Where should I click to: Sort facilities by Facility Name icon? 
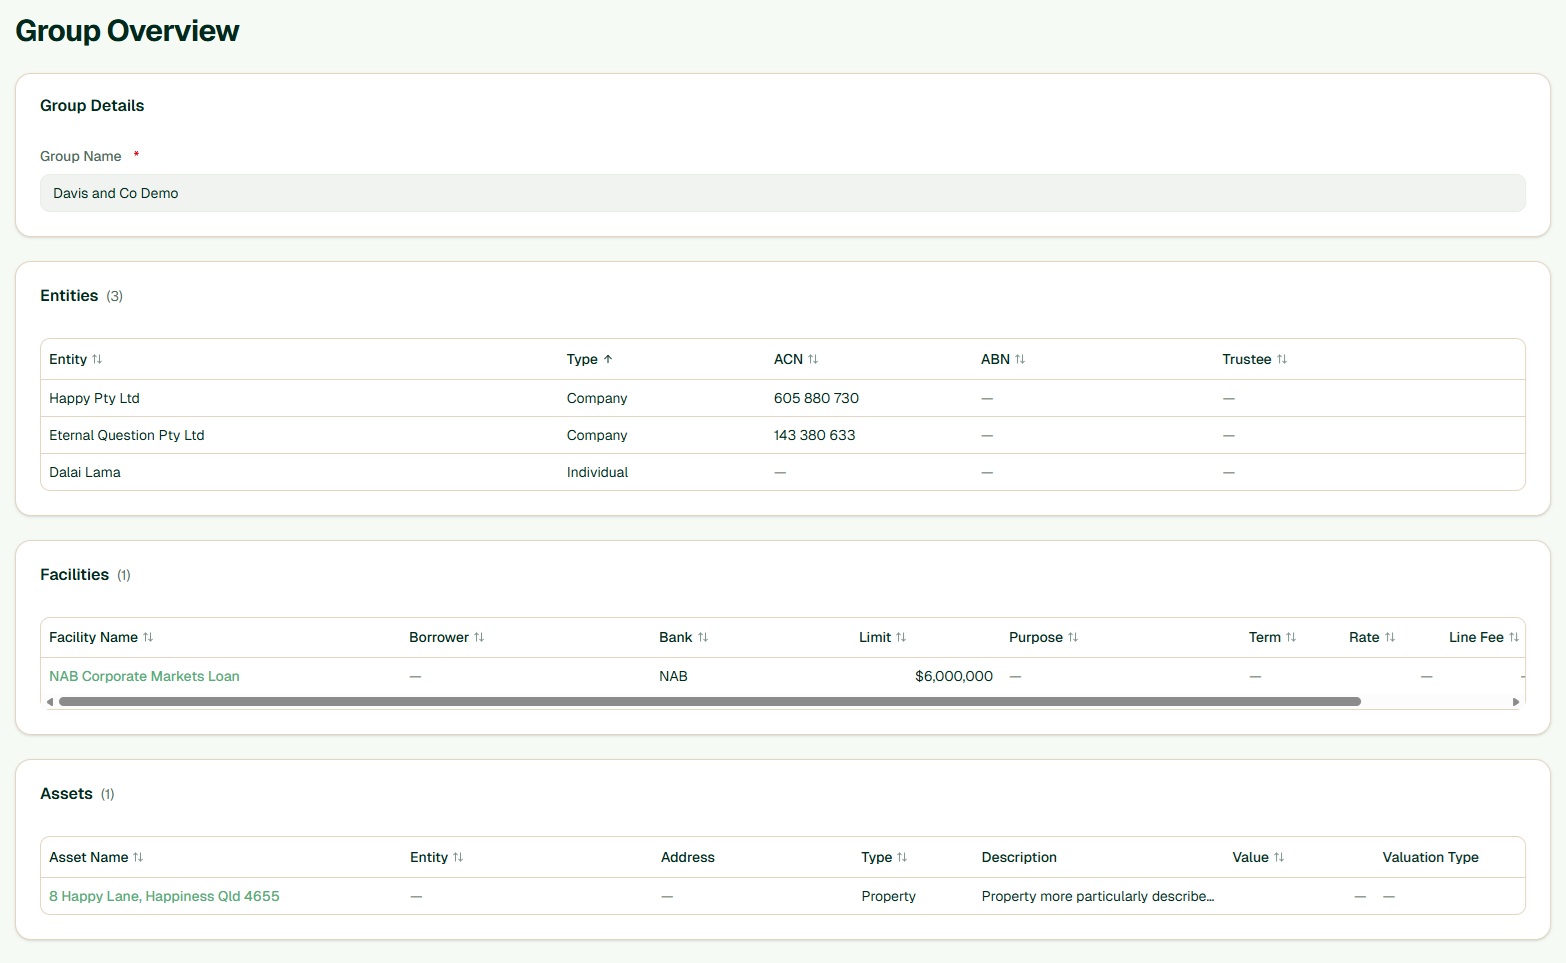tap(148, 637)
